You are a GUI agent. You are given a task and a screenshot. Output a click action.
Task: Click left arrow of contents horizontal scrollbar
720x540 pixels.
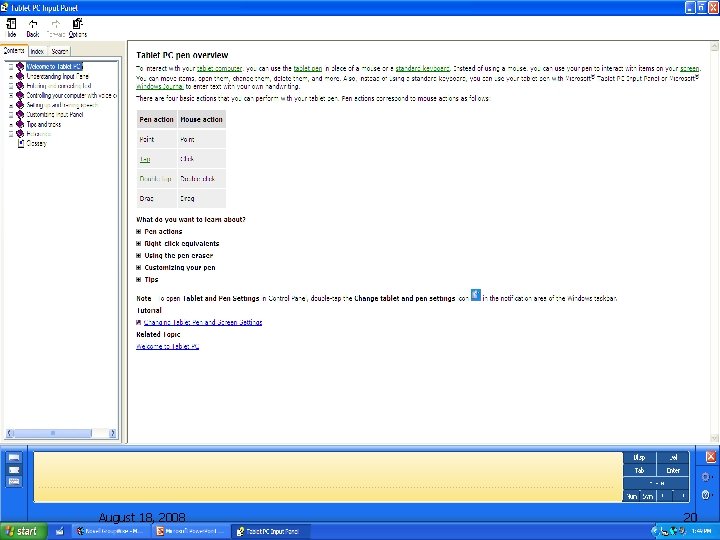10,433
